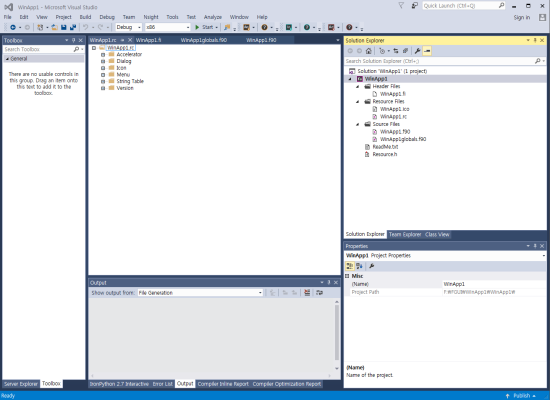This screenshot has width=550, height=400.
Task: Open the Error List tab
Action: [163, 384]
